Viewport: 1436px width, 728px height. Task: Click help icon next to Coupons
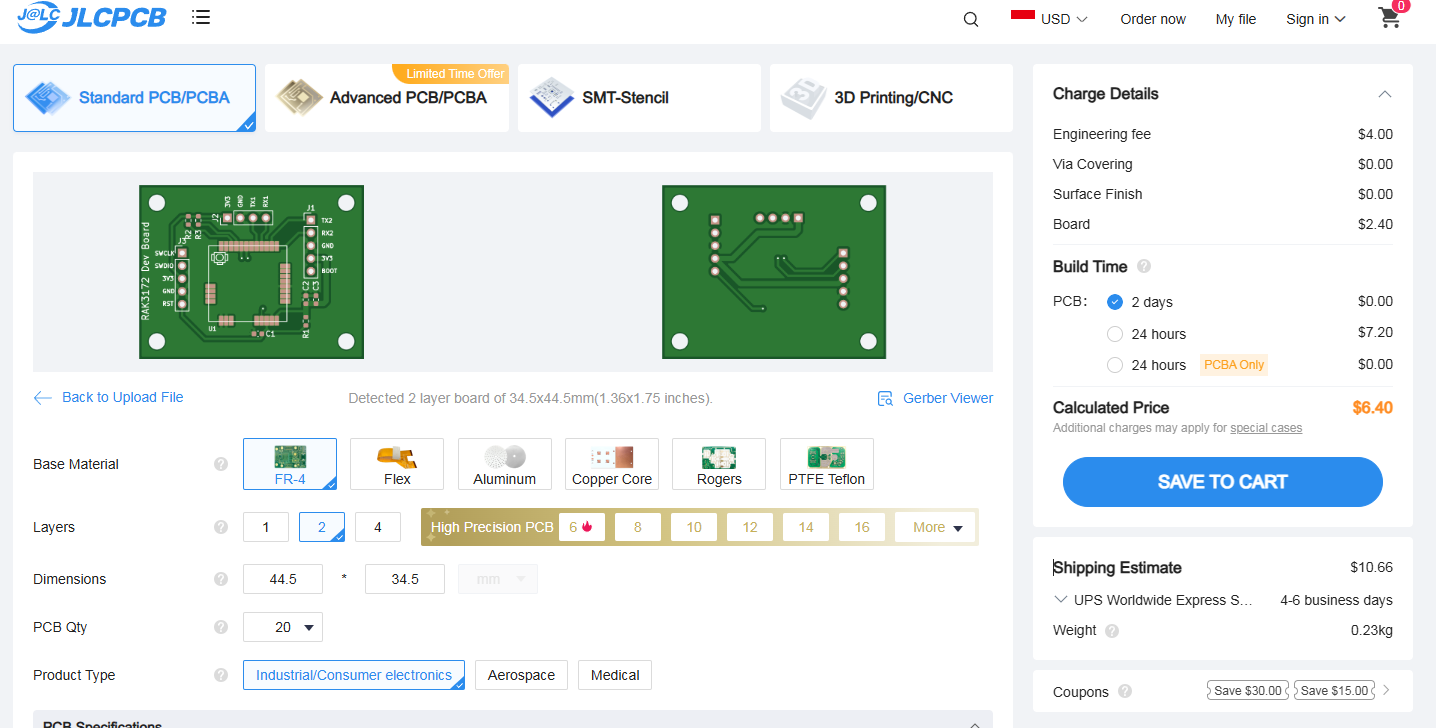click(1125, 691)
